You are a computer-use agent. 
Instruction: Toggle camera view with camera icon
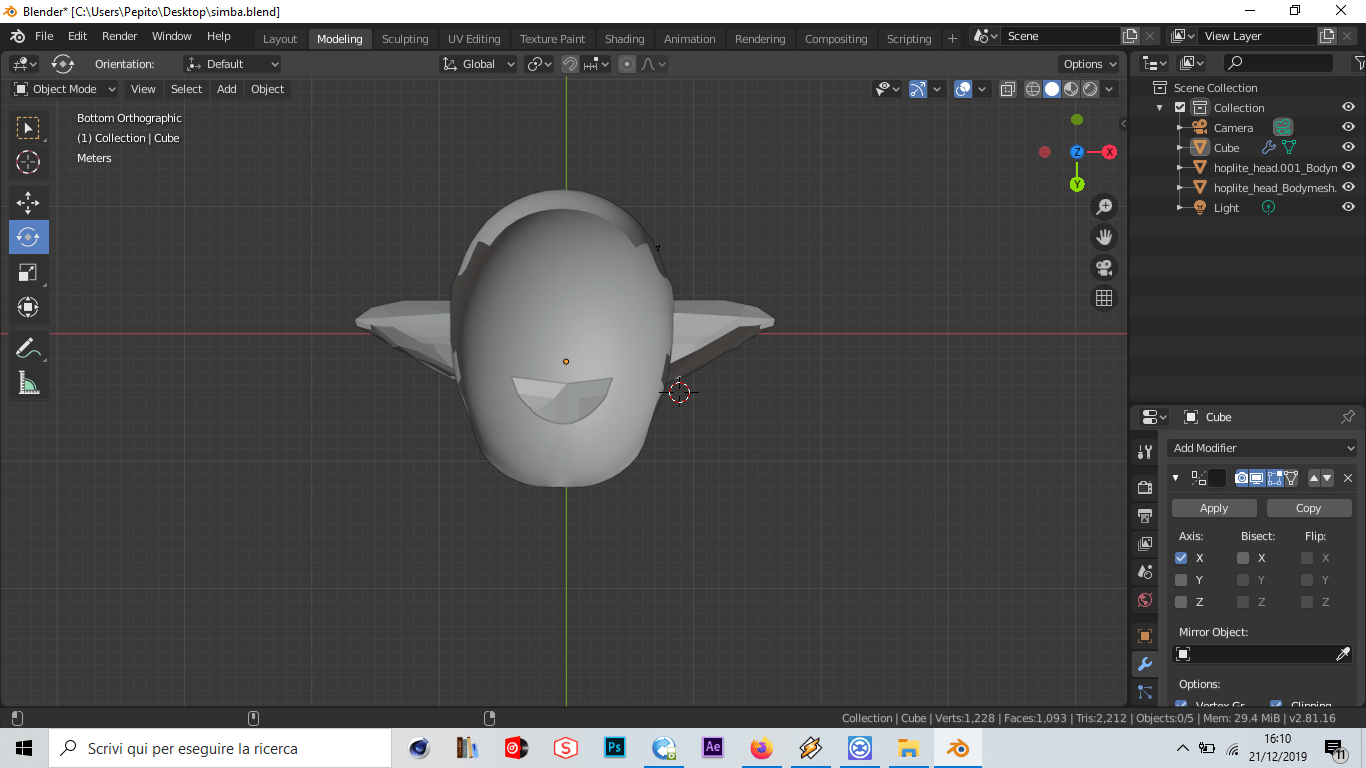[1104, 268]
